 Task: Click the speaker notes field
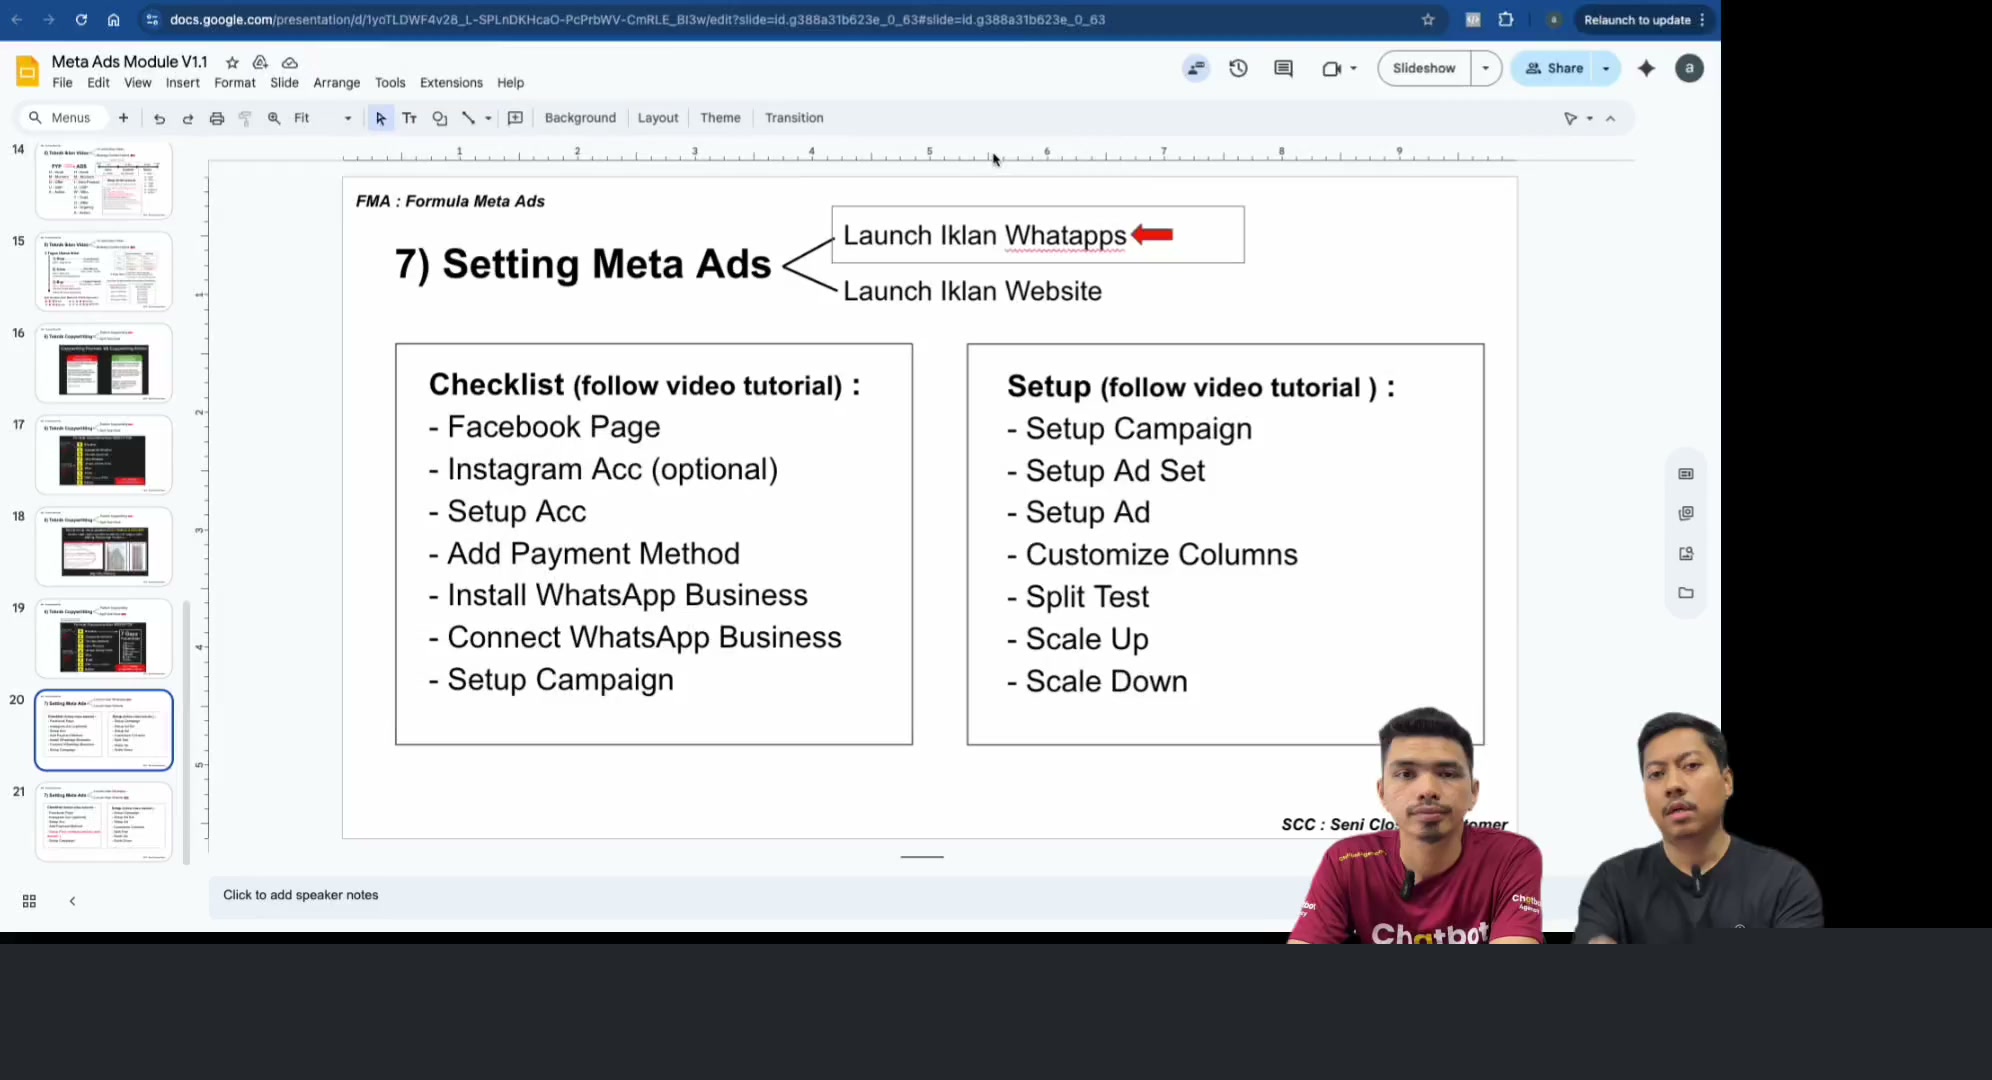click(x=750, y=895)
